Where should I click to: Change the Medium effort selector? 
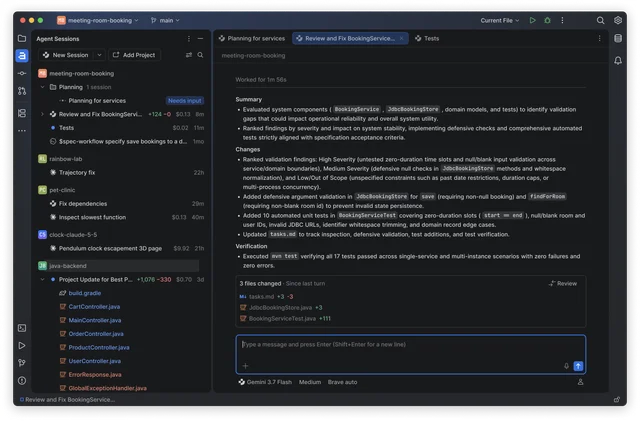pyautogui.click(x=310, y=382)
